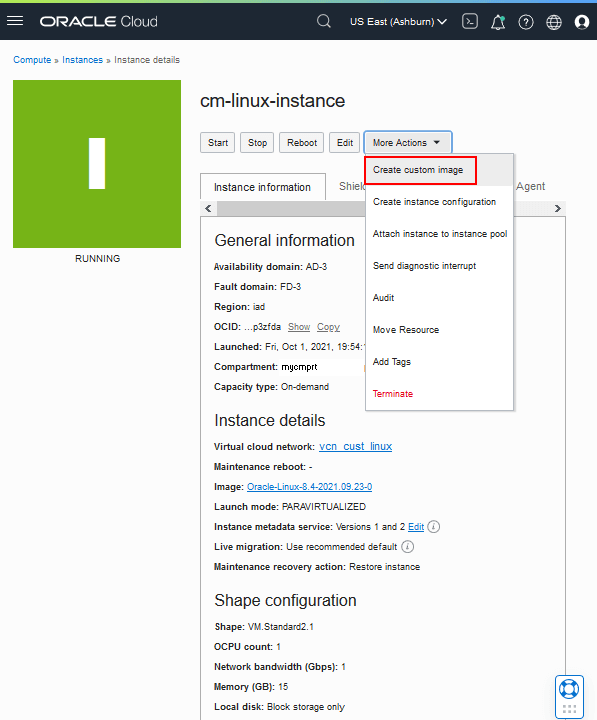Viewport: 597px width, 720px height.
Task: Click the Start instance button
Action: 218,143
